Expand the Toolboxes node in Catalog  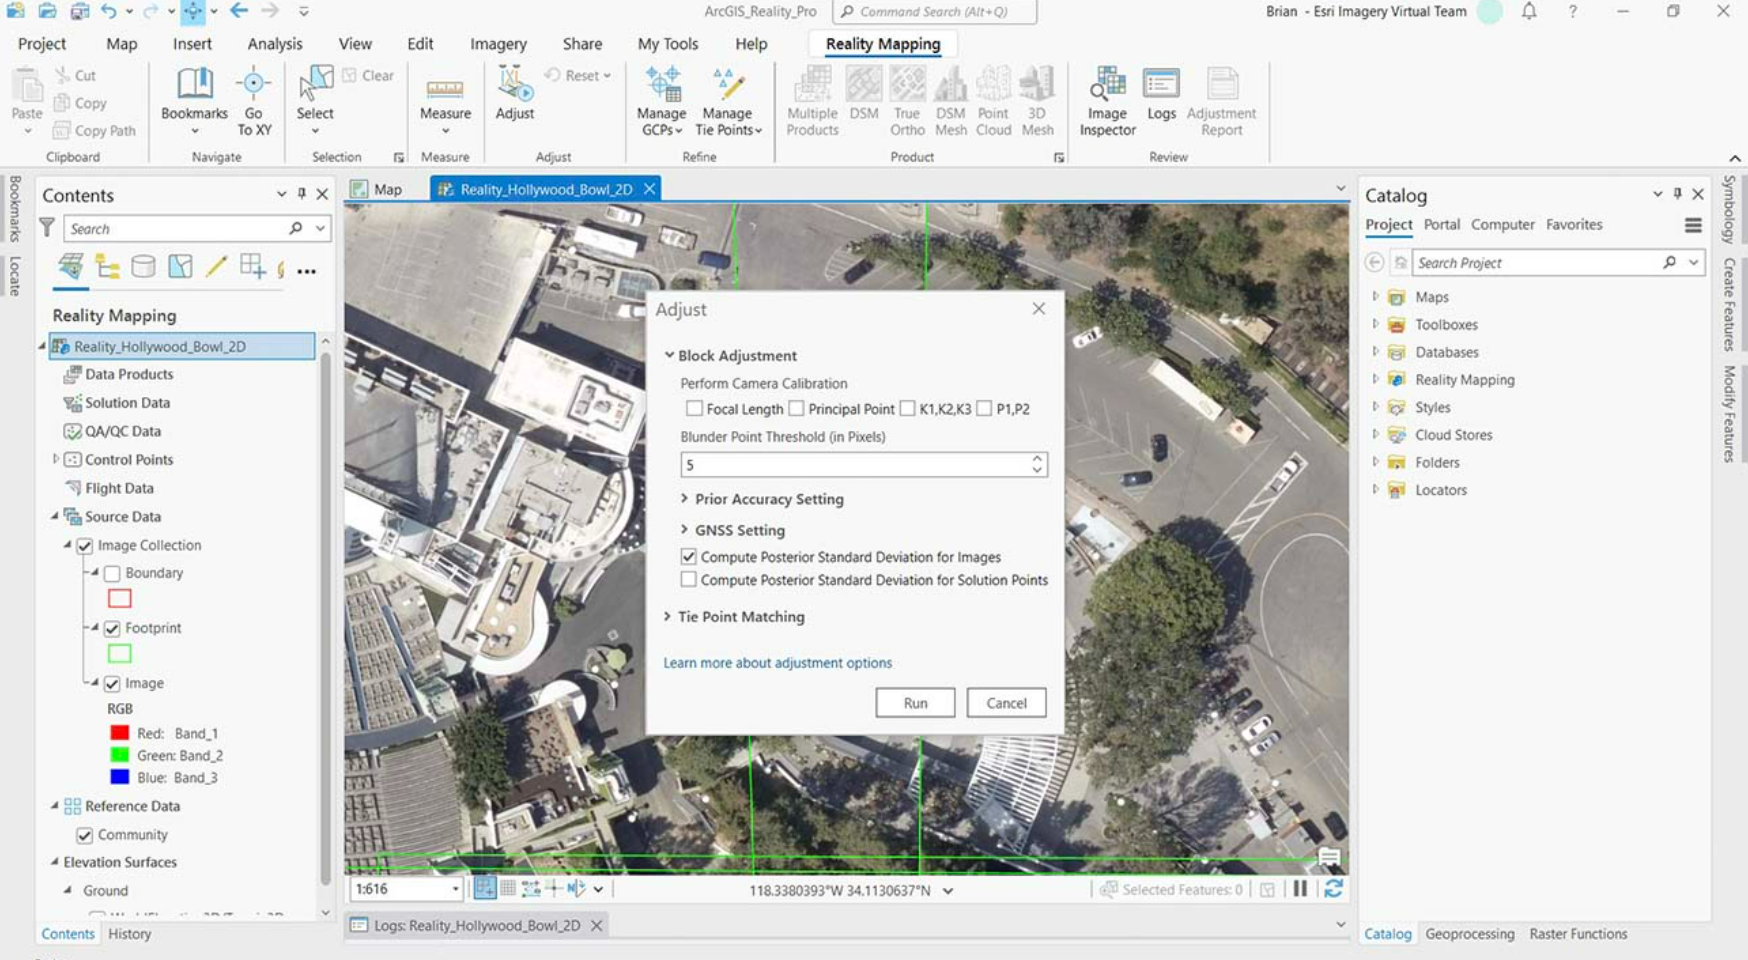pos(1375,324)
